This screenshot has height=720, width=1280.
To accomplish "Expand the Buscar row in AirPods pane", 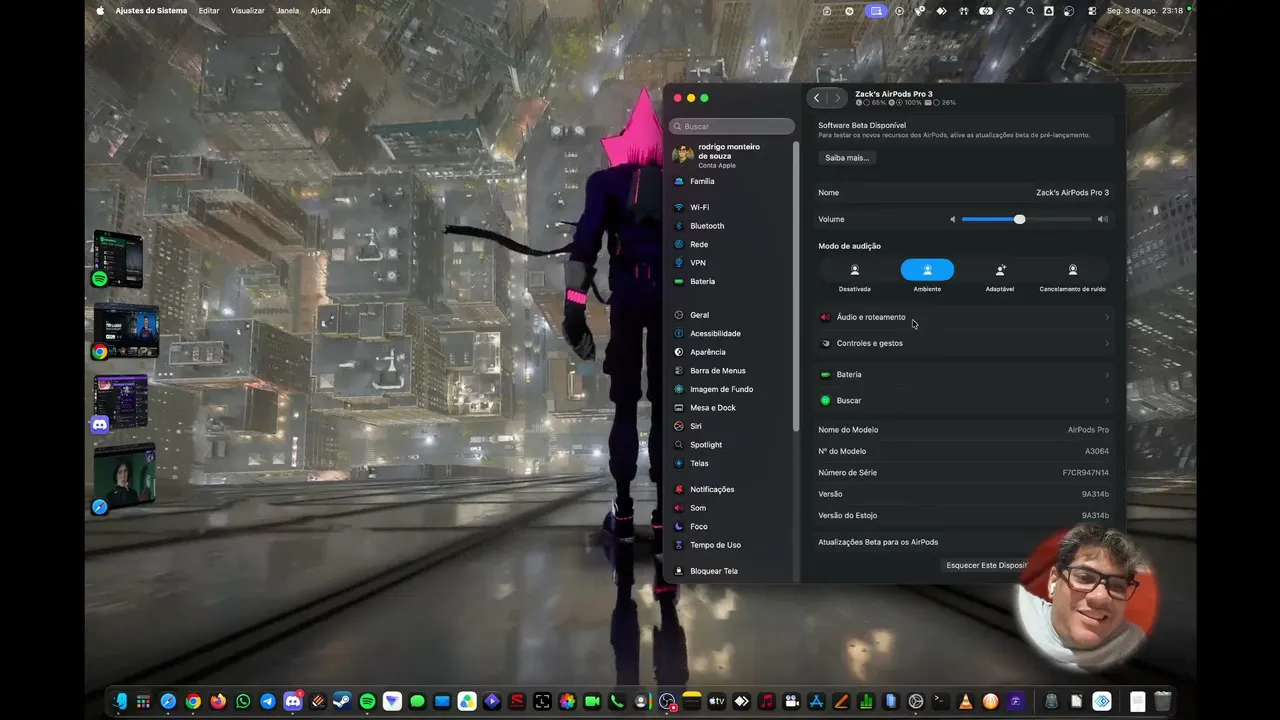I will pyautogui.click(x=964, y=400).
